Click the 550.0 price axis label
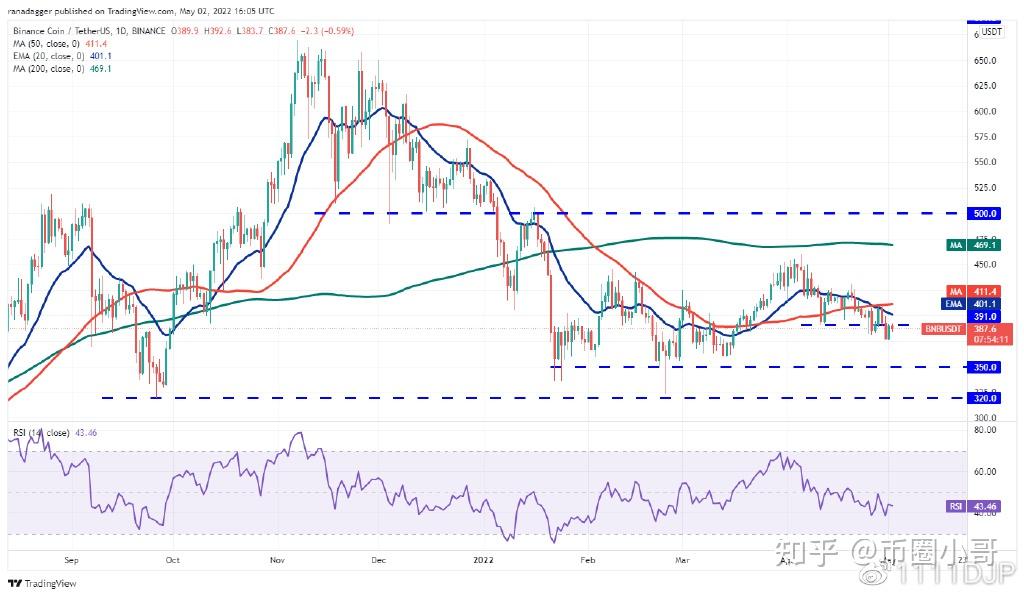 coord(985,162)
